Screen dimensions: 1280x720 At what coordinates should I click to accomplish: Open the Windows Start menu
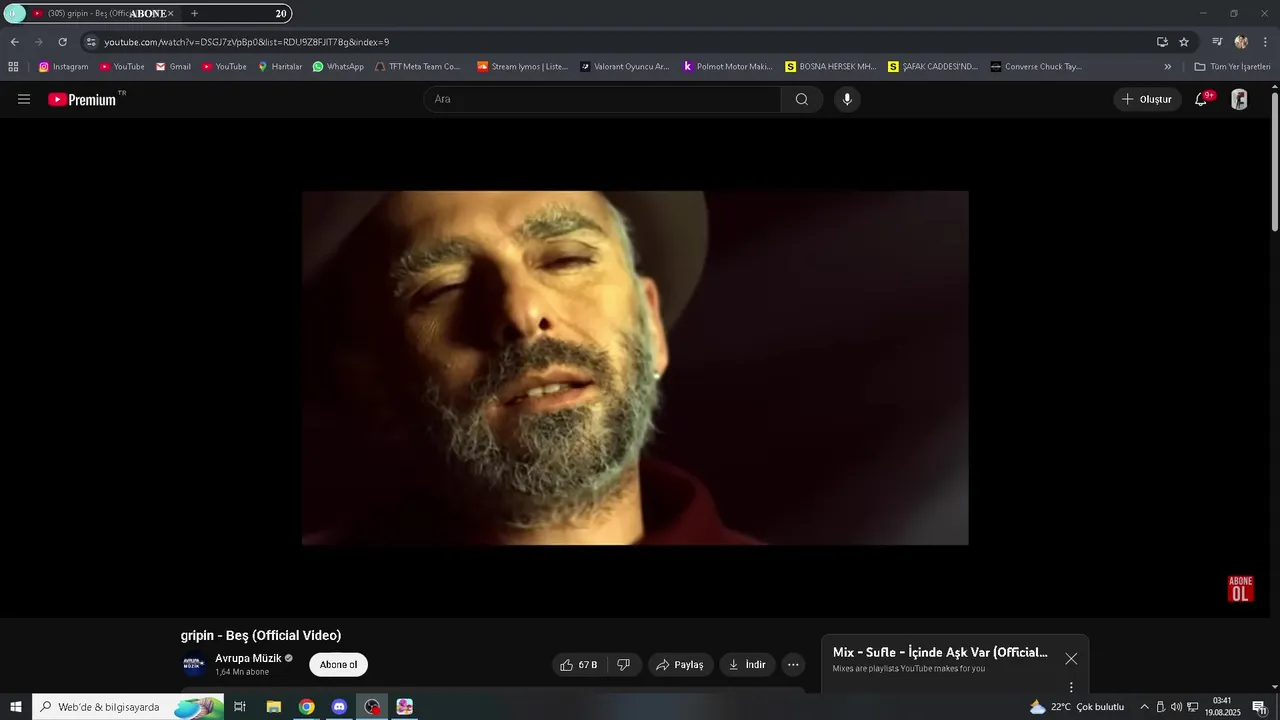click(x=16, y=707)
